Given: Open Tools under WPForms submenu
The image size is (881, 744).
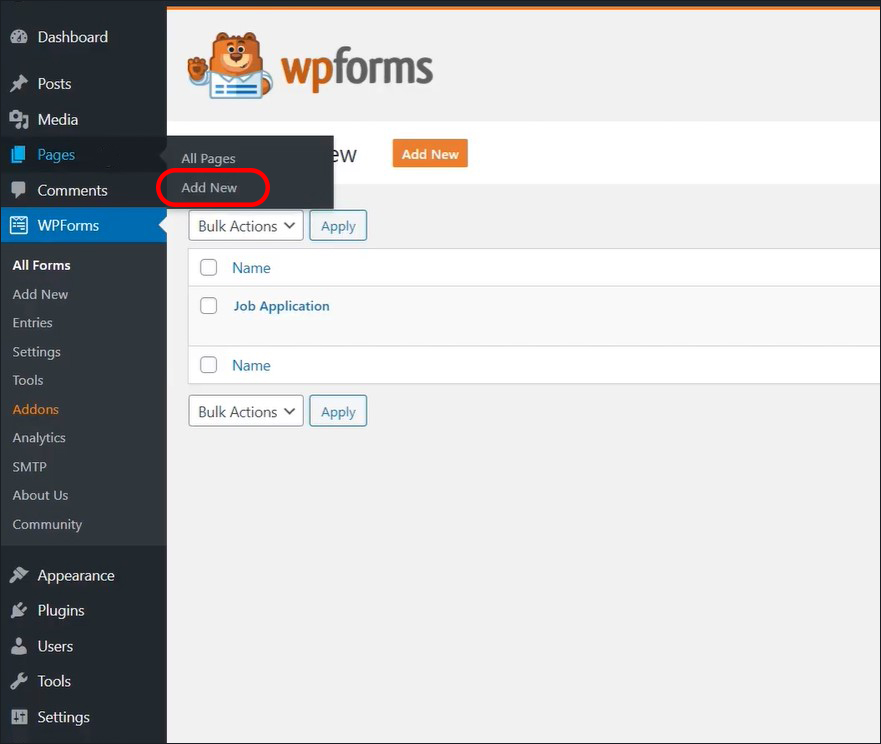Looking at the screenshot, I should [28, 380].
